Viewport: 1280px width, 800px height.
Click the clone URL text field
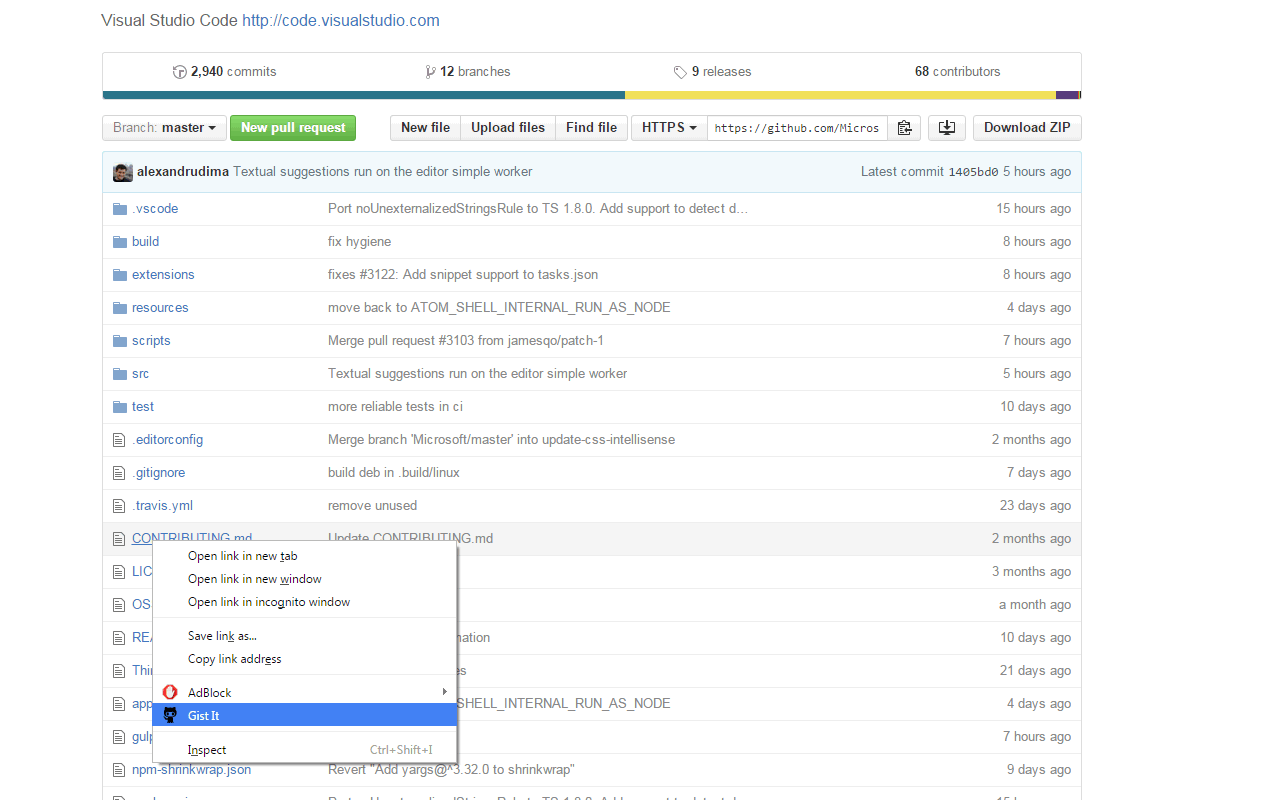[x=797, y=128]
